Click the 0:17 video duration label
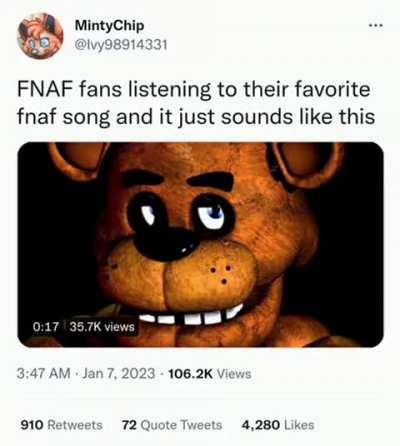The image size is (400, 446). coord(46,327)
